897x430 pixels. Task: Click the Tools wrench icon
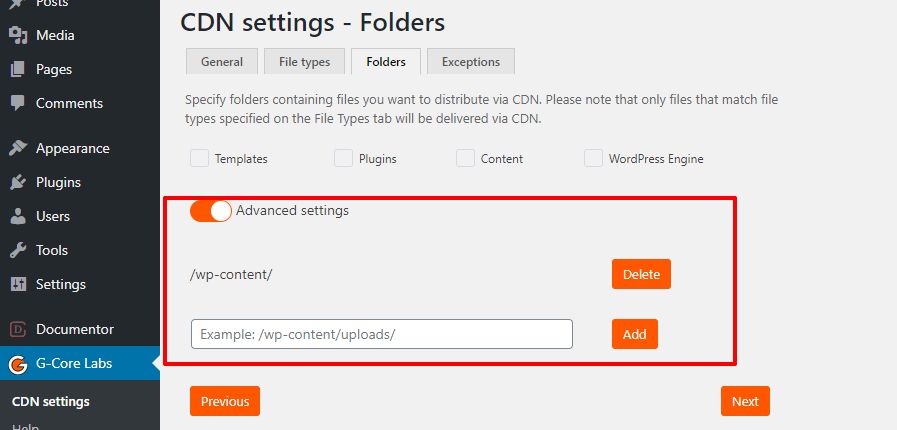click(x=18, y=250)
